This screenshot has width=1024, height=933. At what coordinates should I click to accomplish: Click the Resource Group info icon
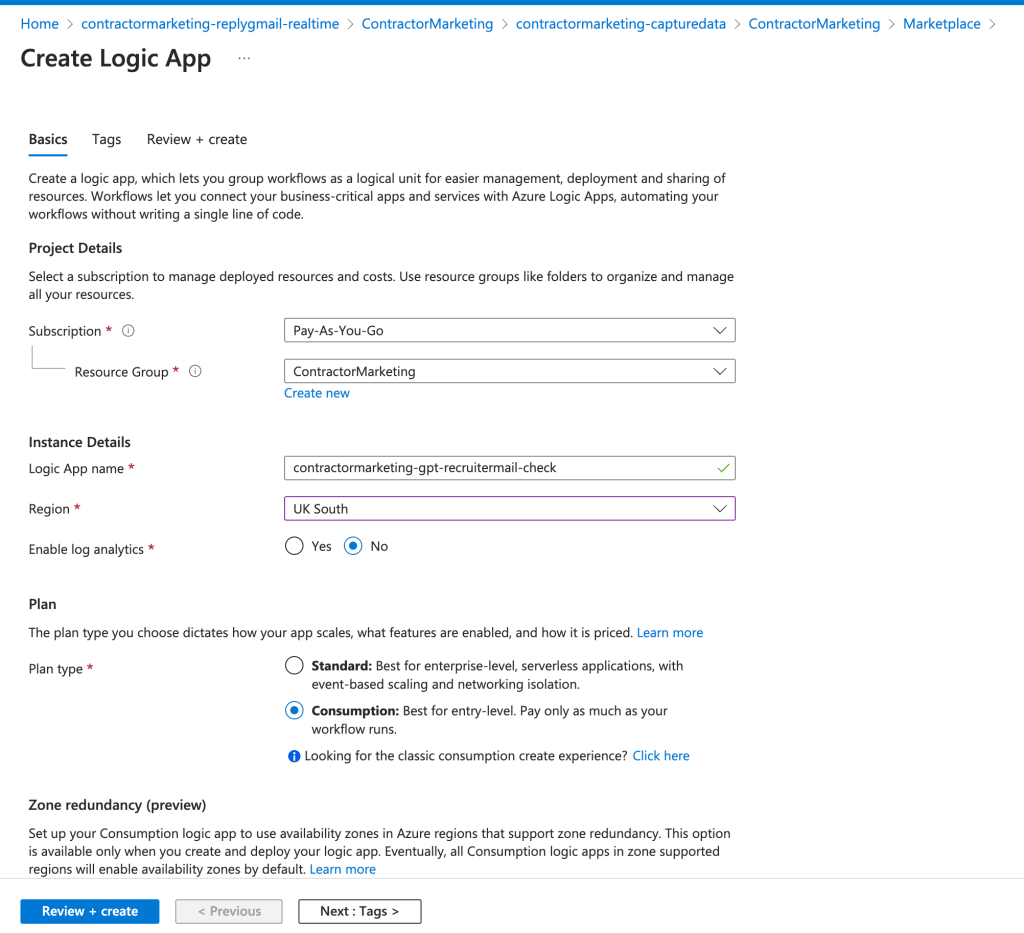(195, 371)
